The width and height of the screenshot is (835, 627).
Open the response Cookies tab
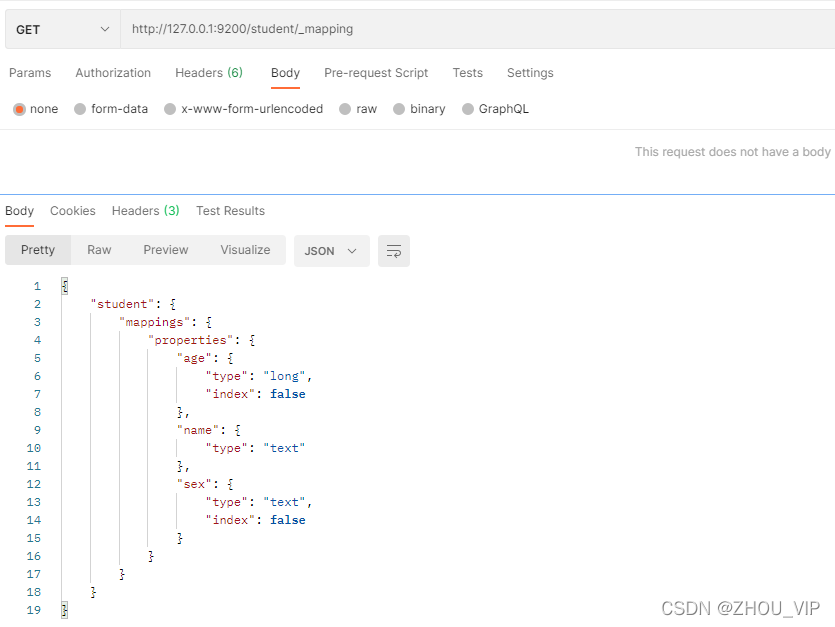(x=73, y=211)
